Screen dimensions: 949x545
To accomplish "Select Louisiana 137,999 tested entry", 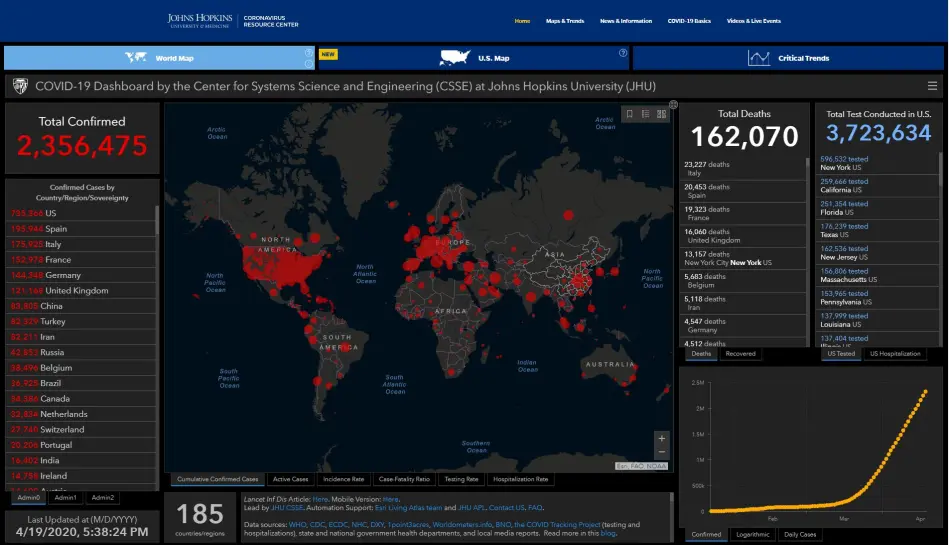I will (x=877, y=320).
